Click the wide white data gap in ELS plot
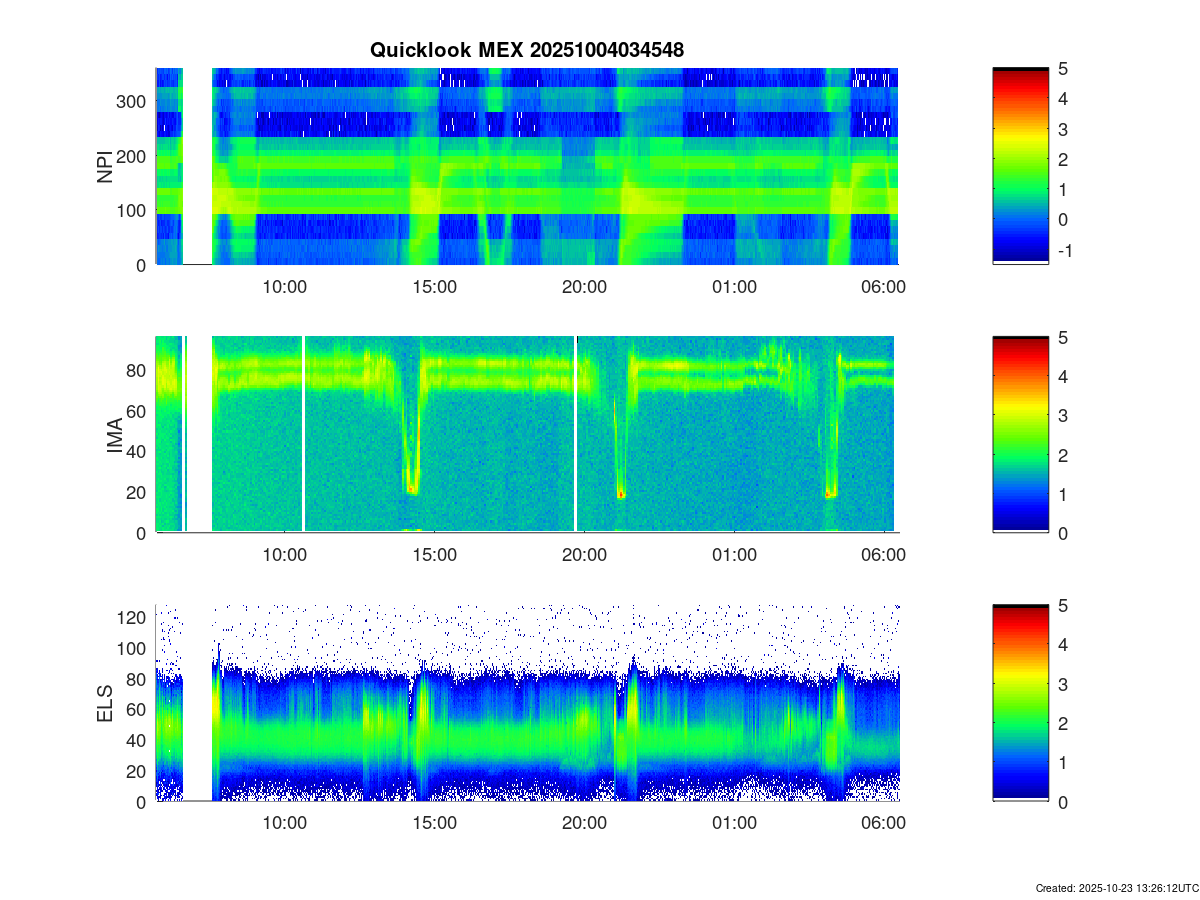1200x900 pixels. 199,702
